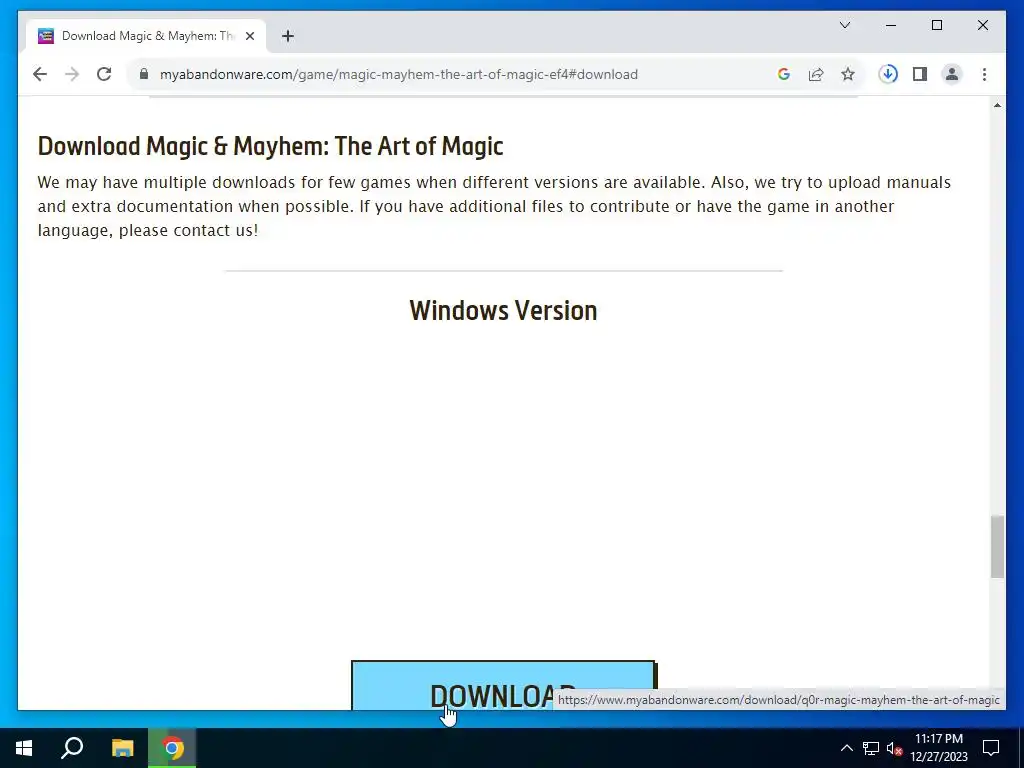Reload the current page
Screen dimensions: 1024x768
coord(104,74)
